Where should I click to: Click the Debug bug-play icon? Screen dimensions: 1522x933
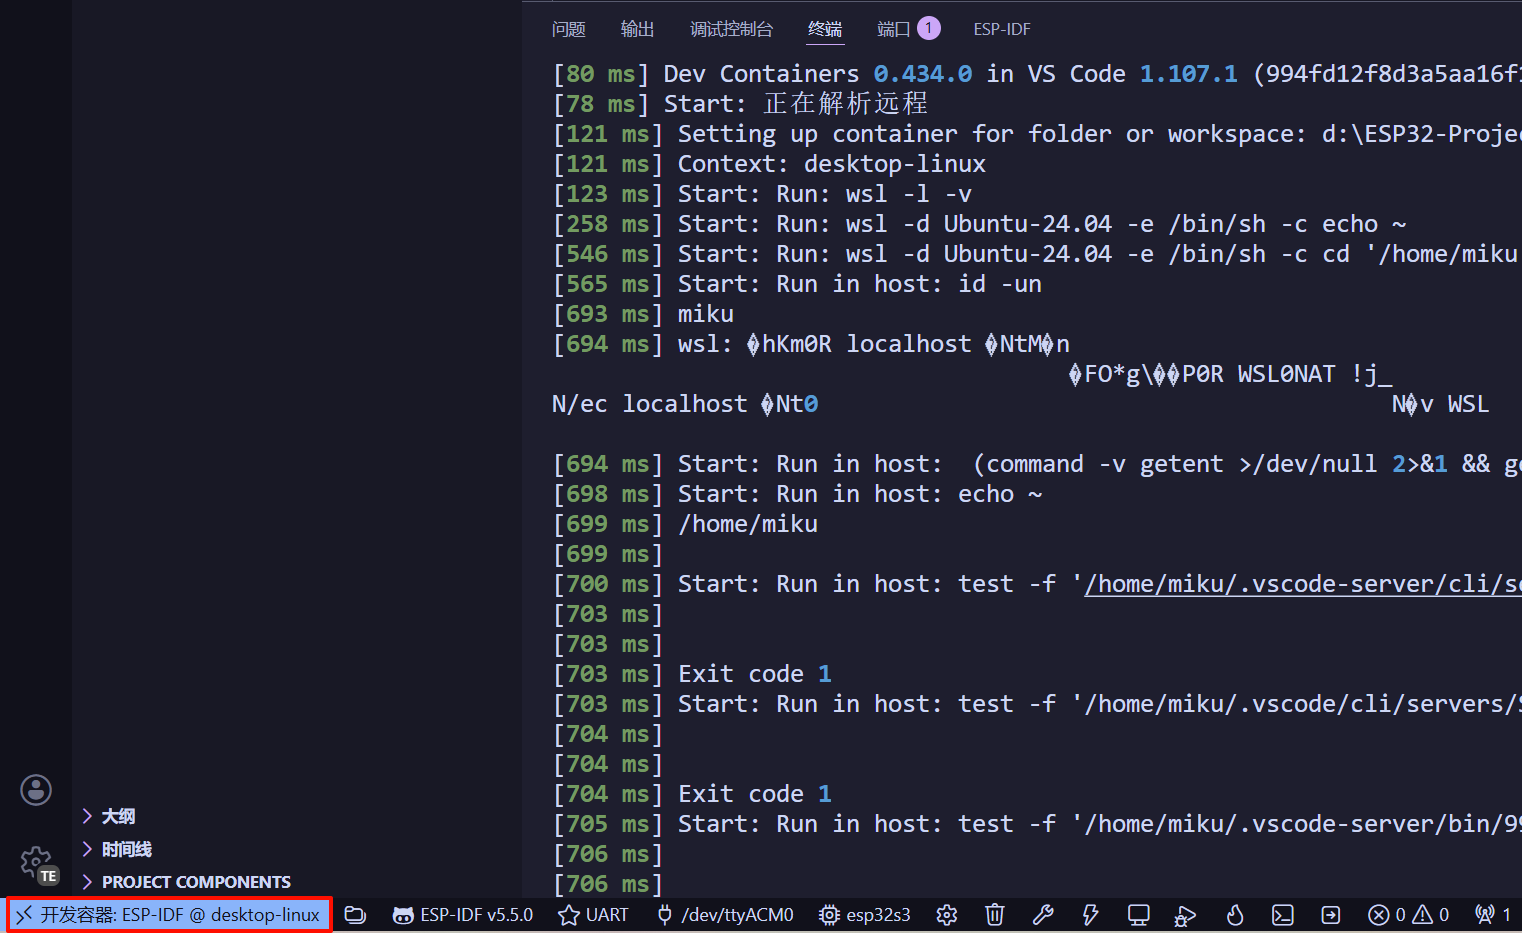(x=1186, y=915)
